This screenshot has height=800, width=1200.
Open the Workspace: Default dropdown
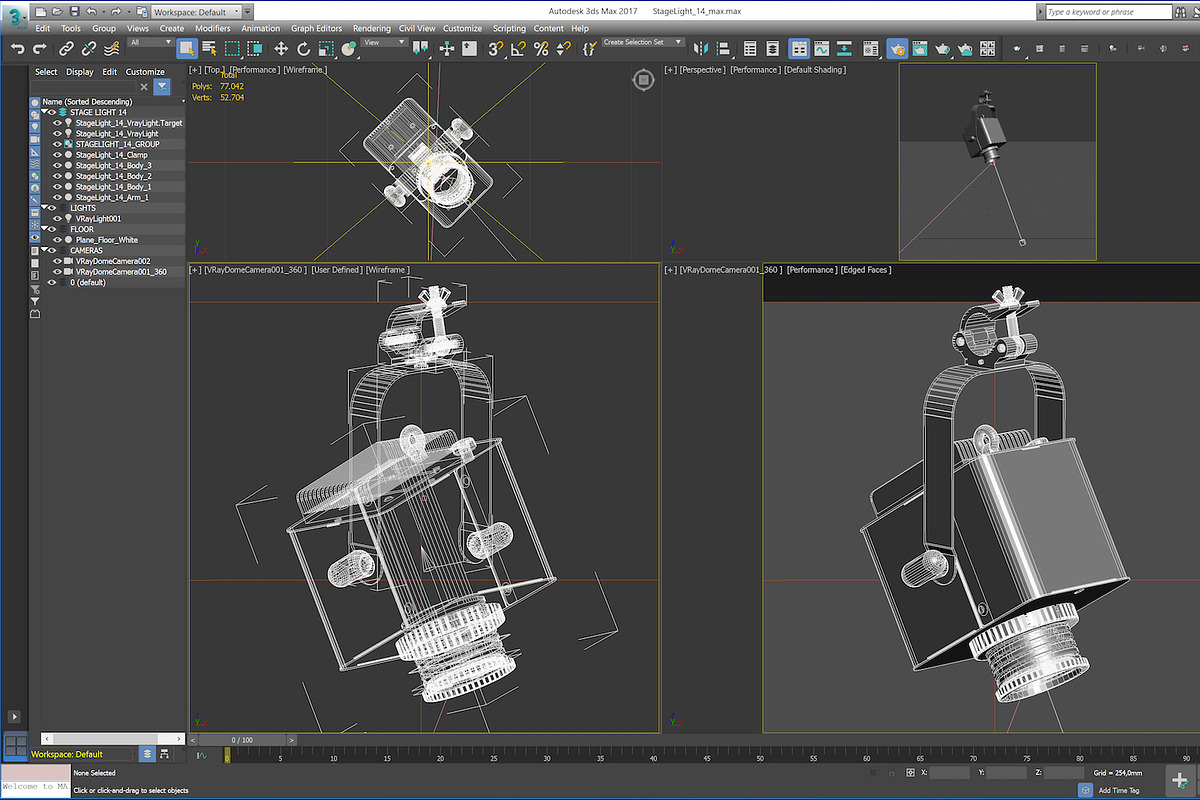point(197,11)
